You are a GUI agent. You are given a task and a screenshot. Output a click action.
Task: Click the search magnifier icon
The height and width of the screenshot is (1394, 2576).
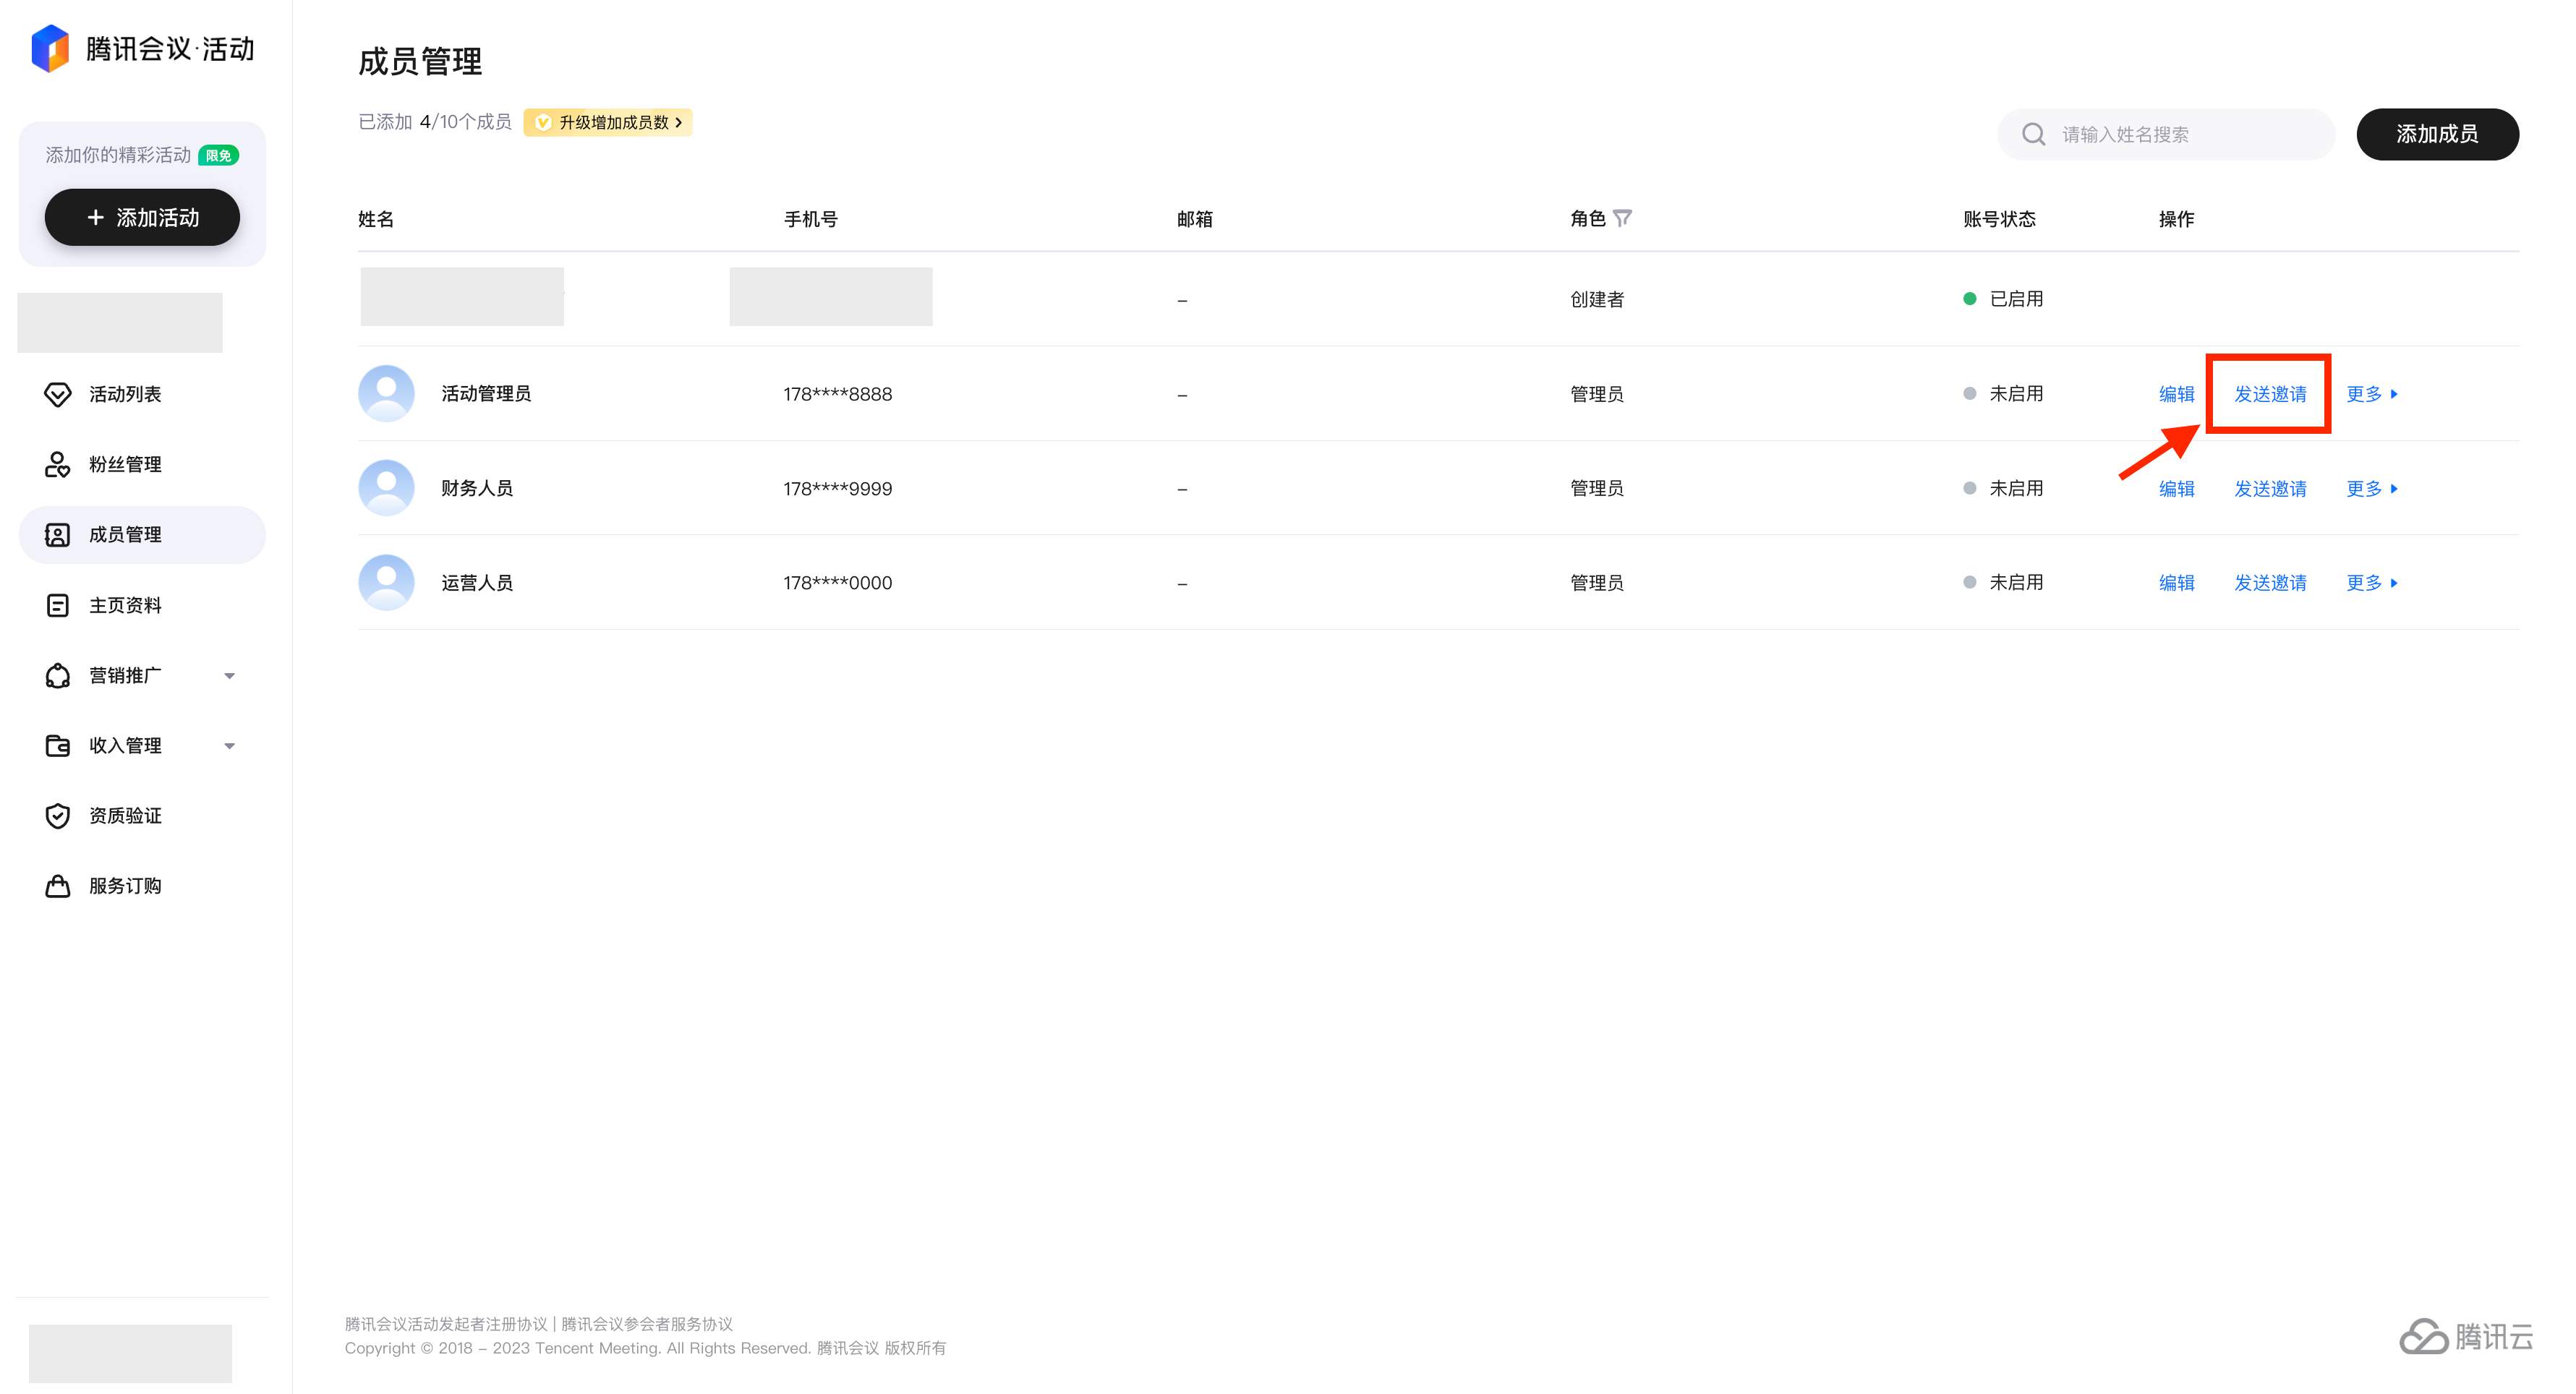2033,134
